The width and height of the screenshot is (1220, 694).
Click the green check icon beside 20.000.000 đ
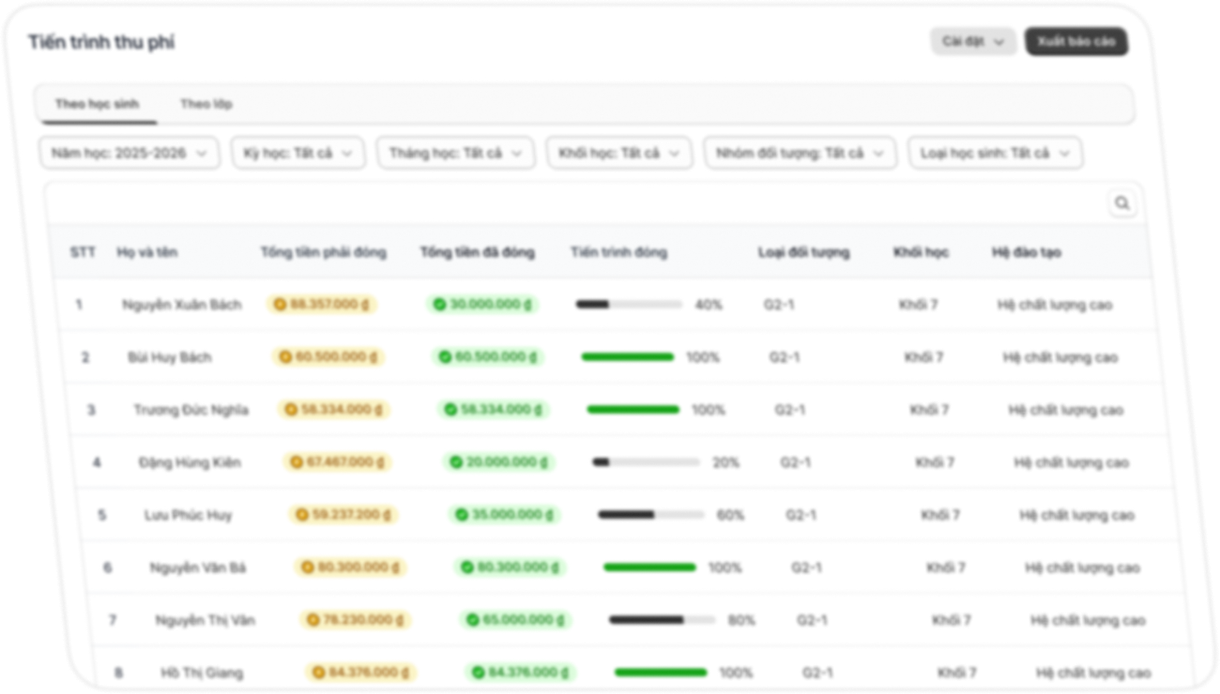tap(456, 462)
